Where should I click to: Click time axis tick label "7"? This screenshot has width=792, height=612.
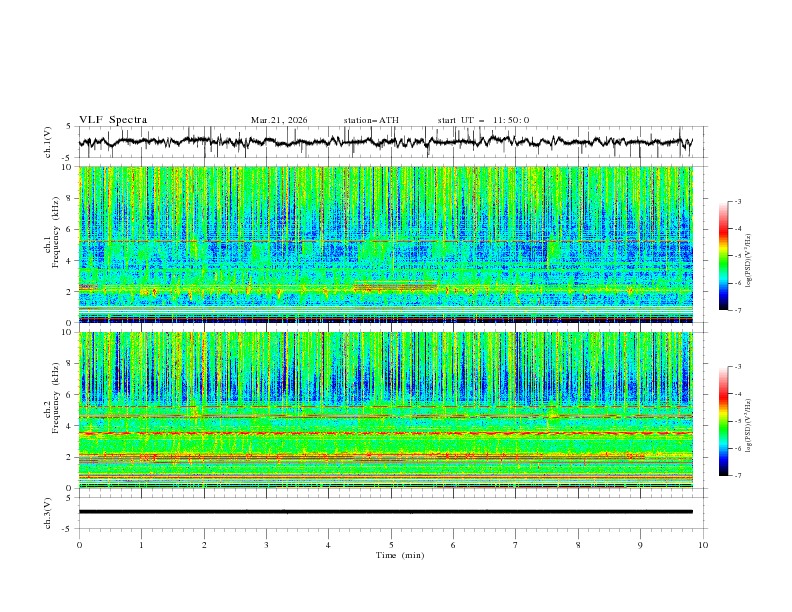tap(516, 545)
